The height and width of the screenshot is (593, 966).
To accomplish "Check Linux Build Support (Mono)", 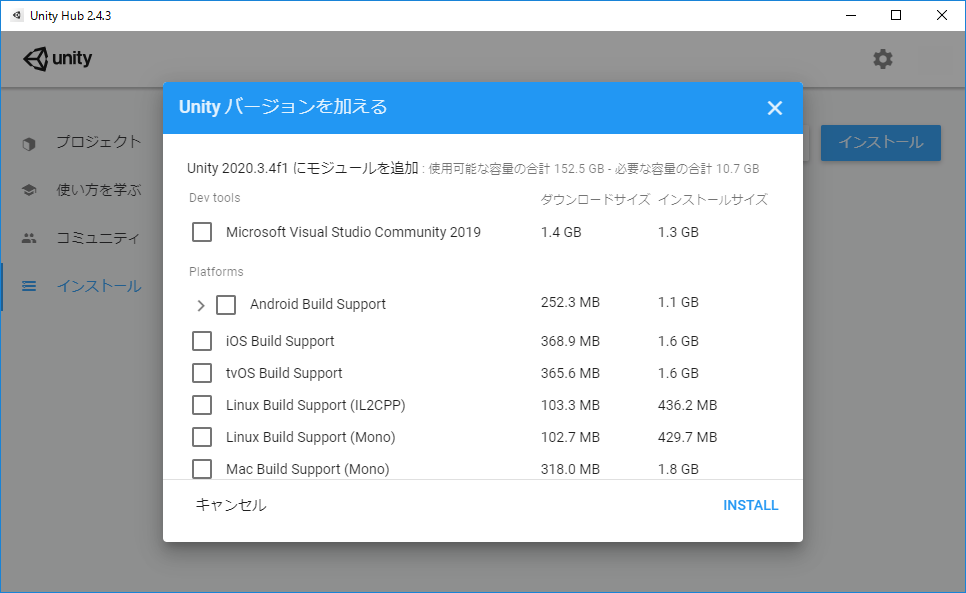I will [202, 437].
